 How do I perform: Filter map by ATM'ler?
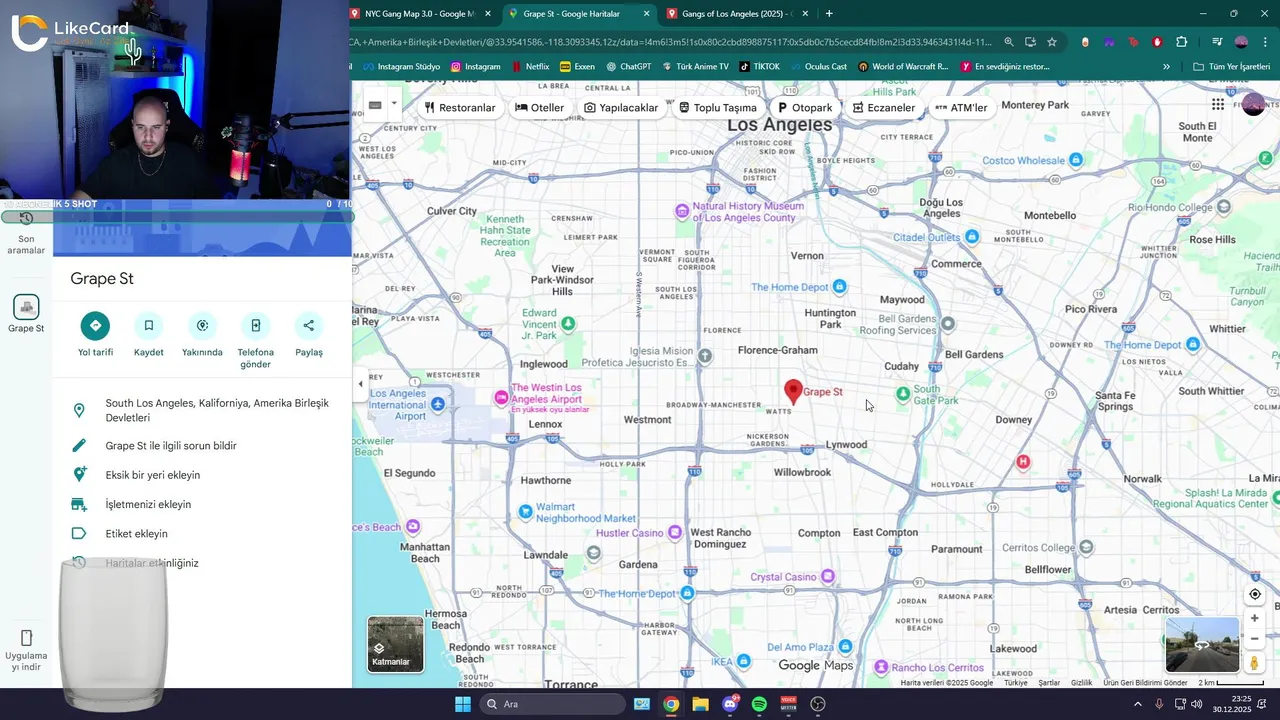pyautogui.click(x=961, y=107)
